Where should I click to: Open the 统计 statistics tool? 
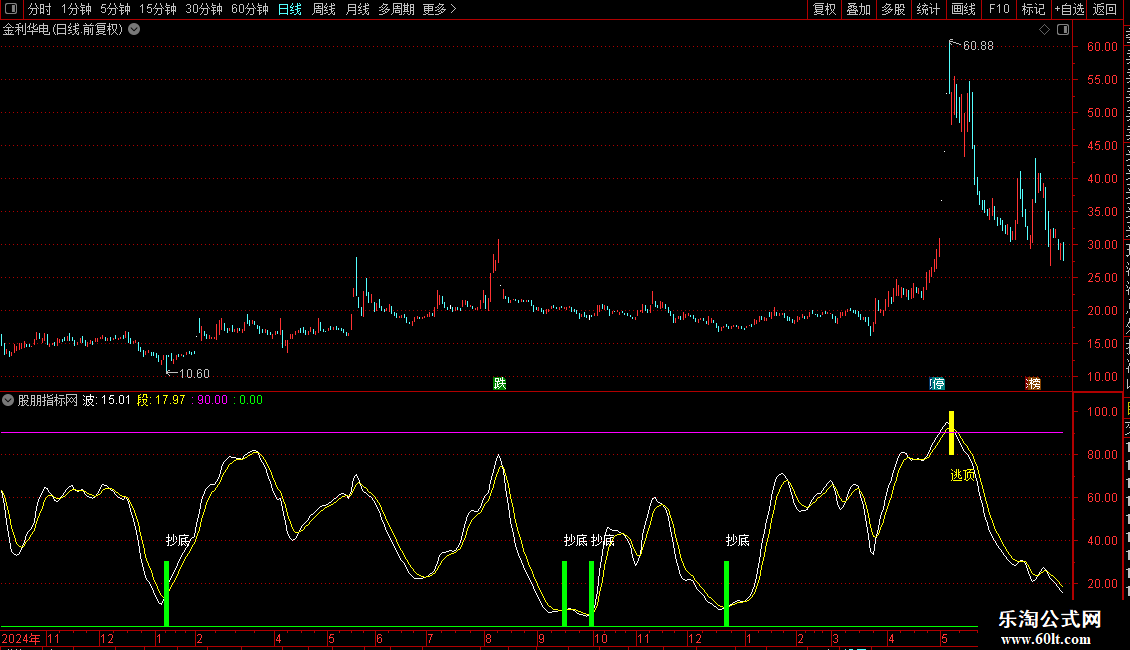pyautogui.click(x=927, y=9)
